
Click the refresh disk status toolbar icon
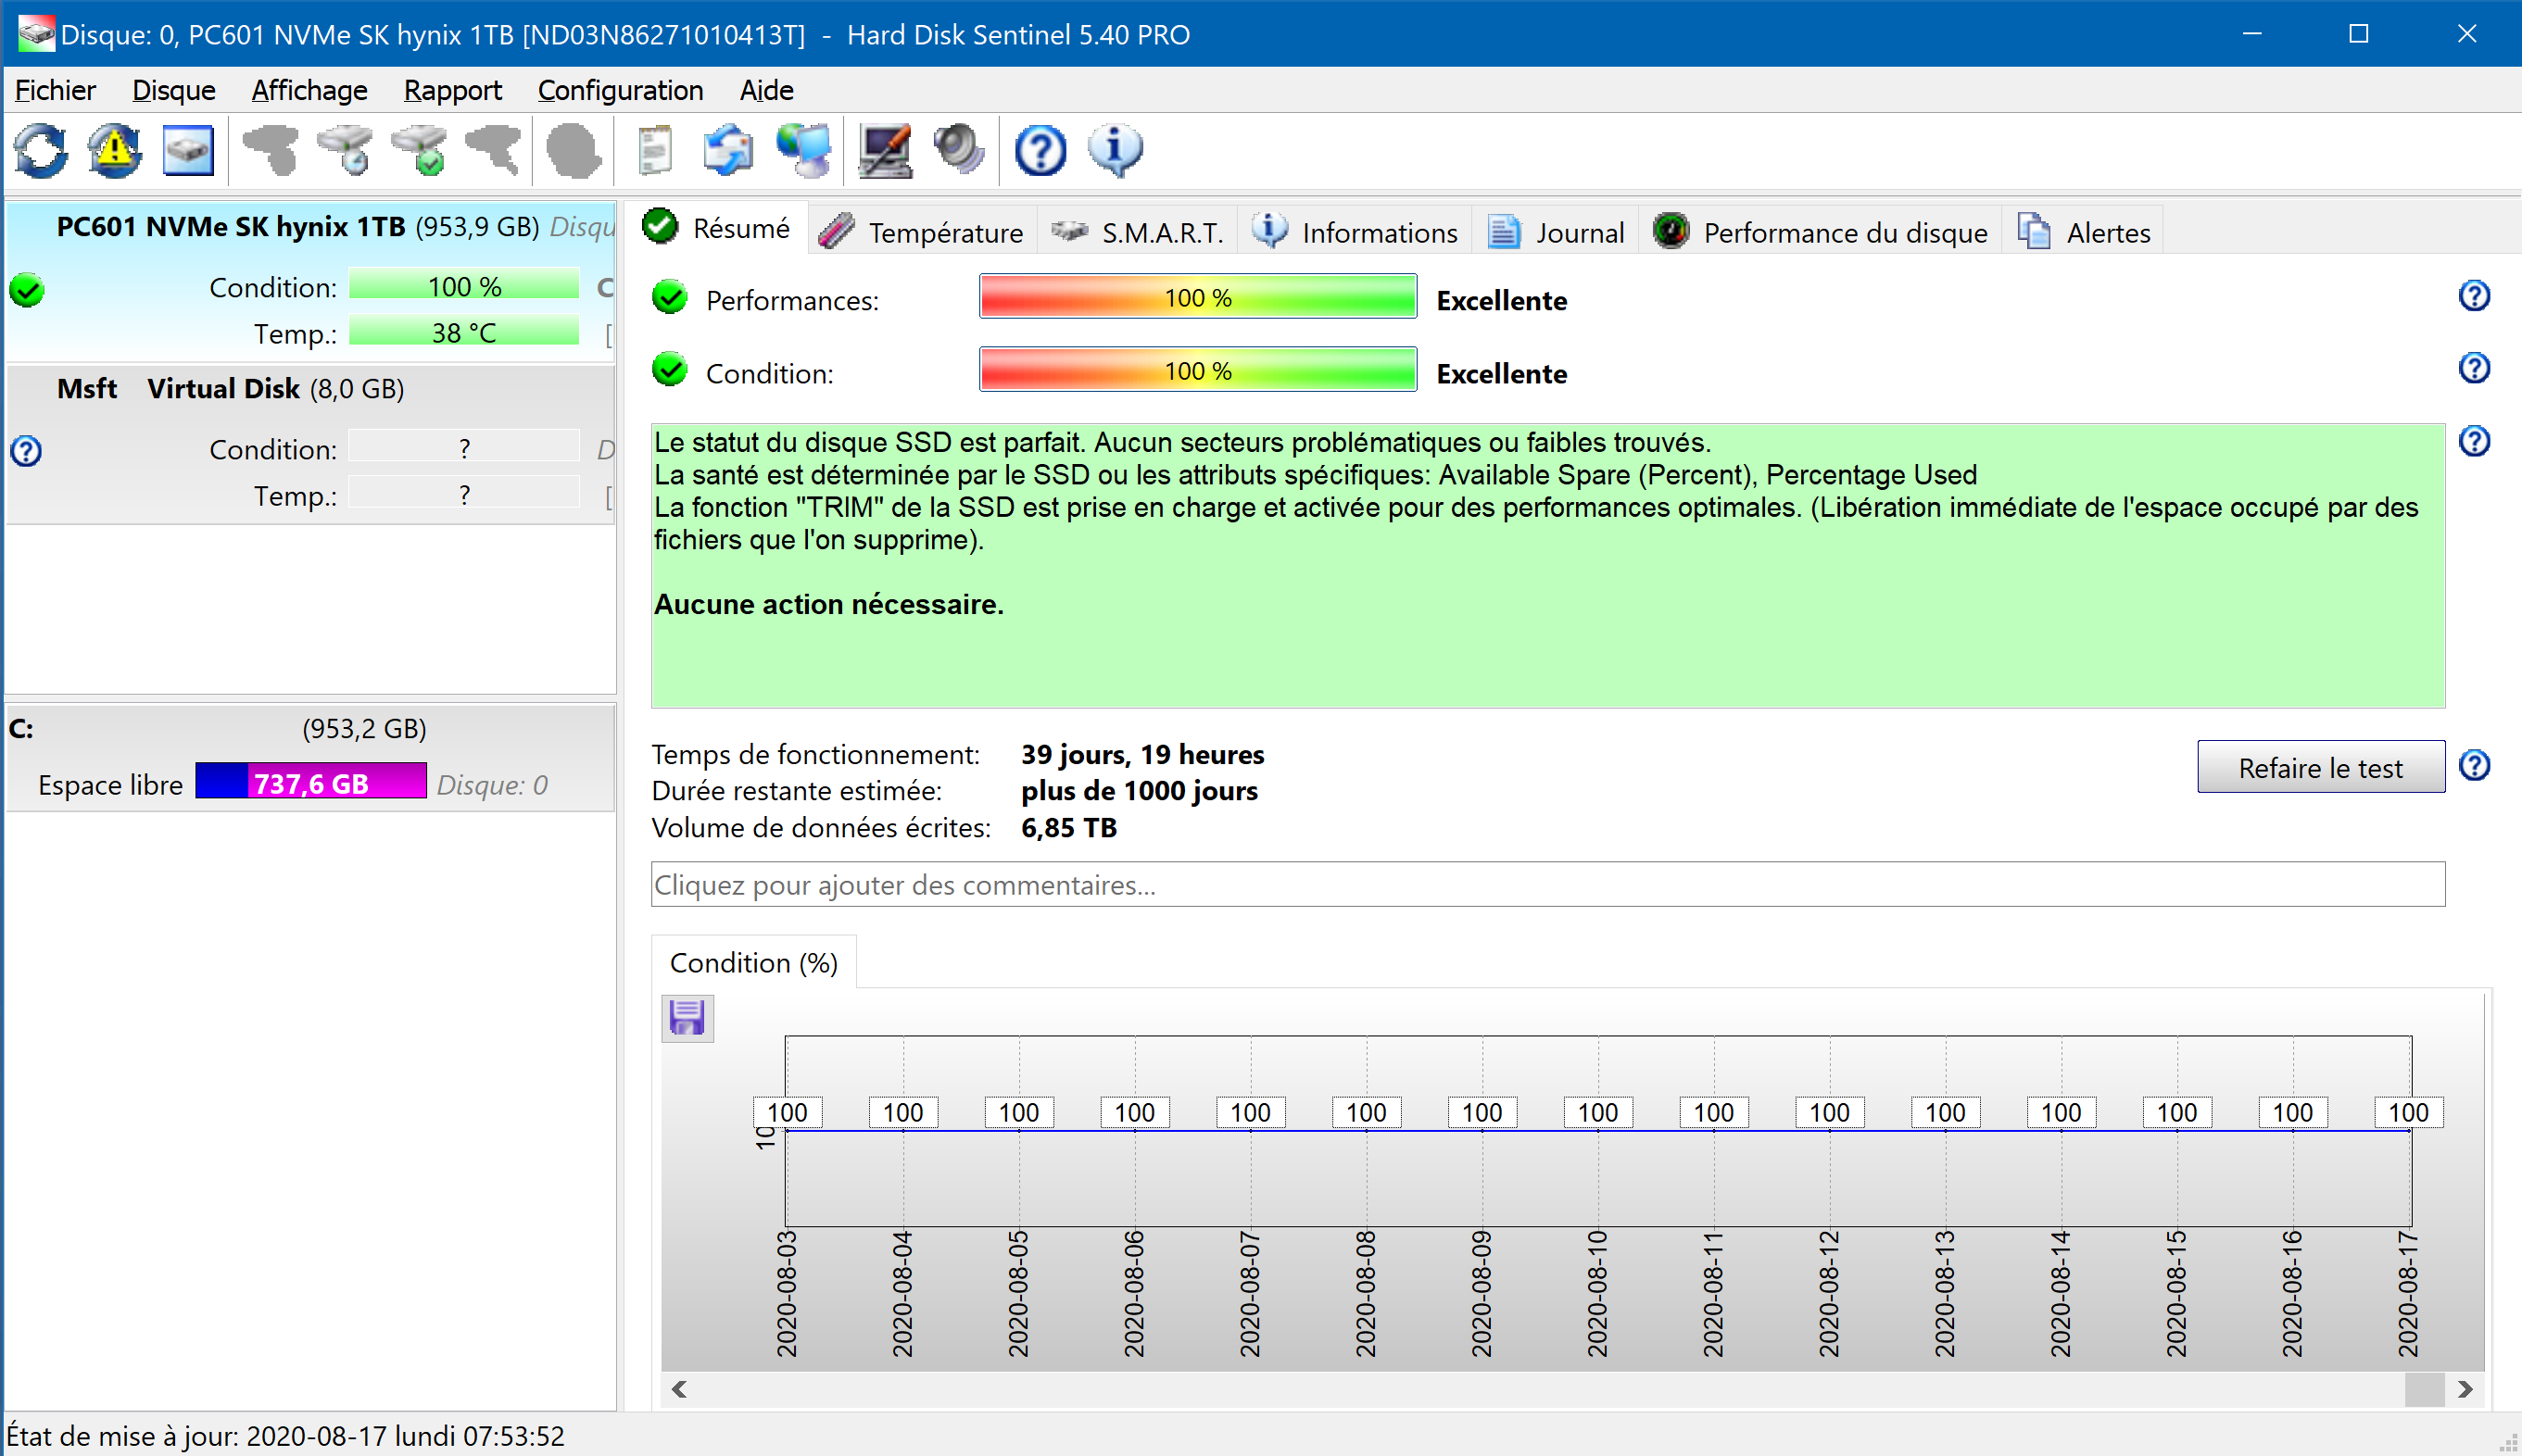[x=41, y=151]
